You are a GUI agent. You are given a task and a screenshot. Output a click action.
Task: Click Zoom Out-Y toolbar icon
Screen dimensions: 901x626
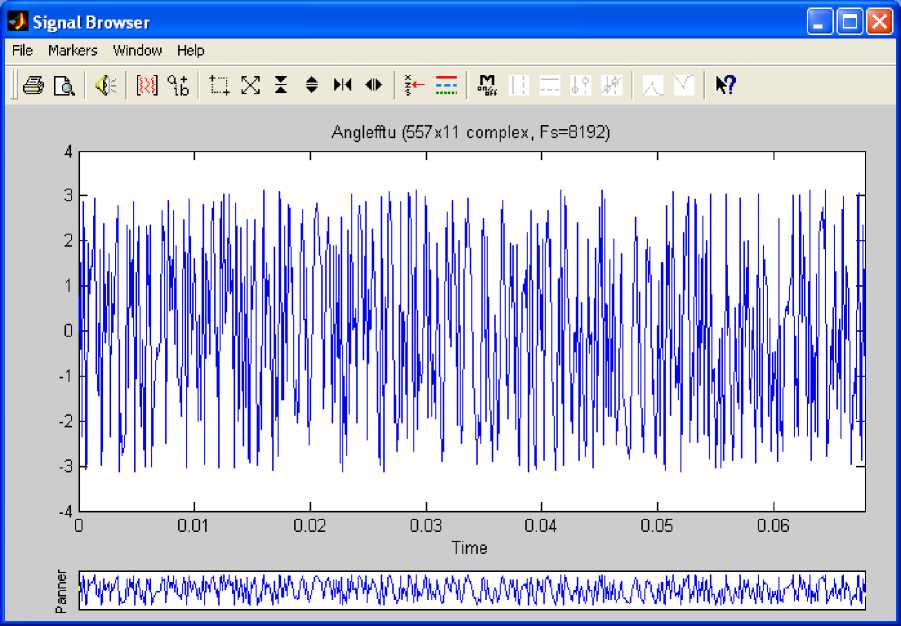(311, 86)
